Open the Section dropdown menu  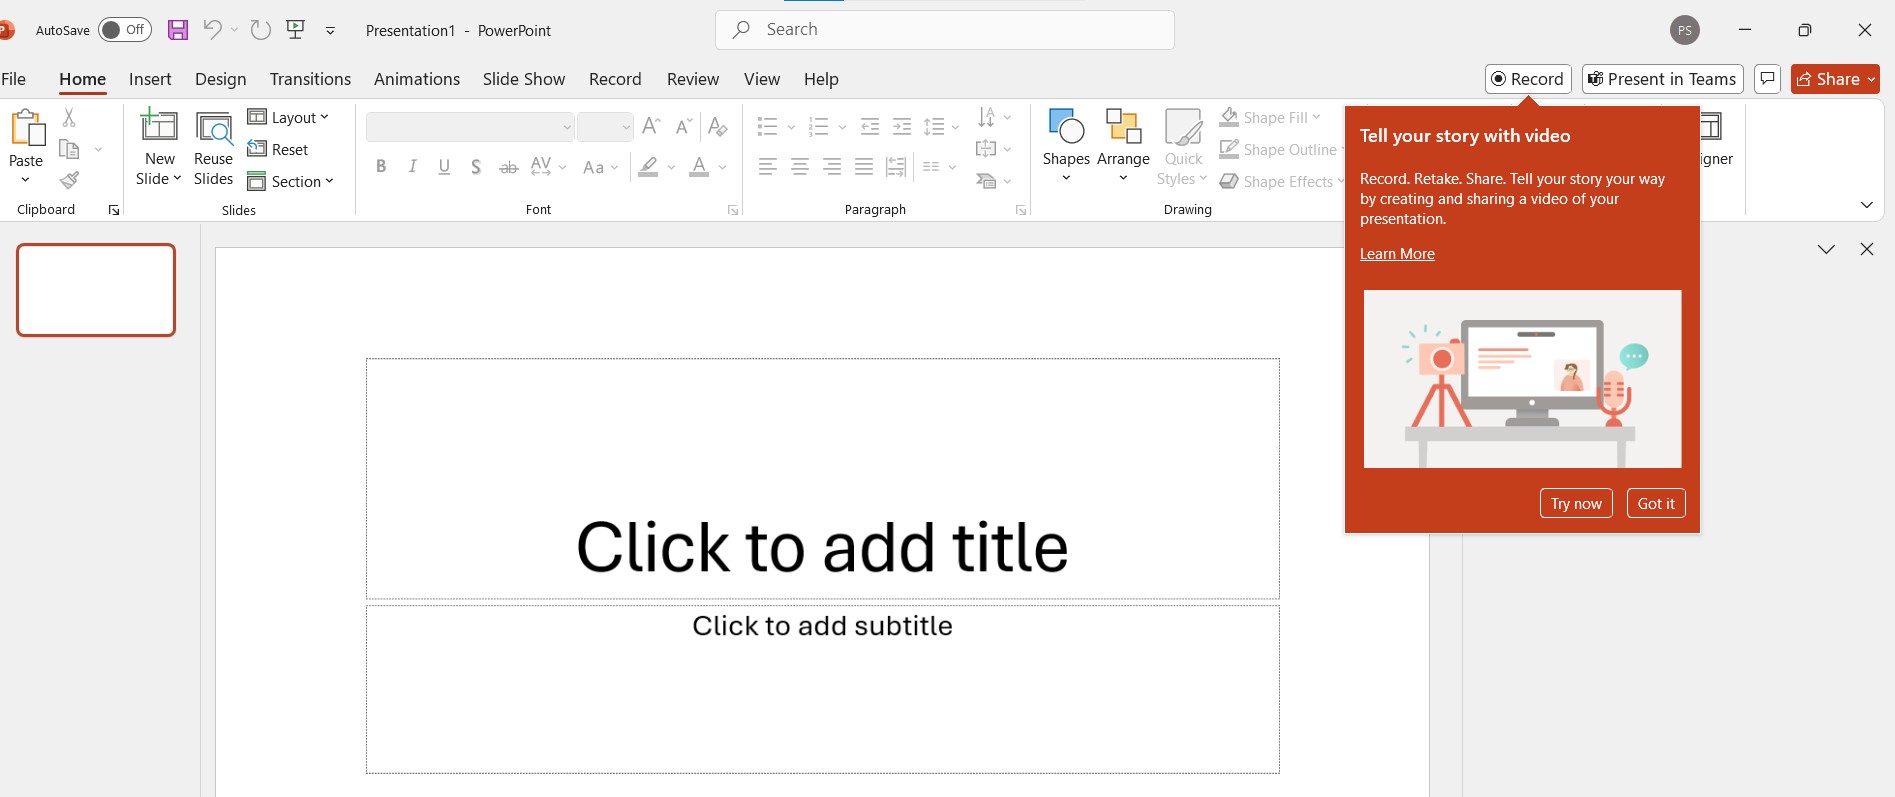pos(291,182)
